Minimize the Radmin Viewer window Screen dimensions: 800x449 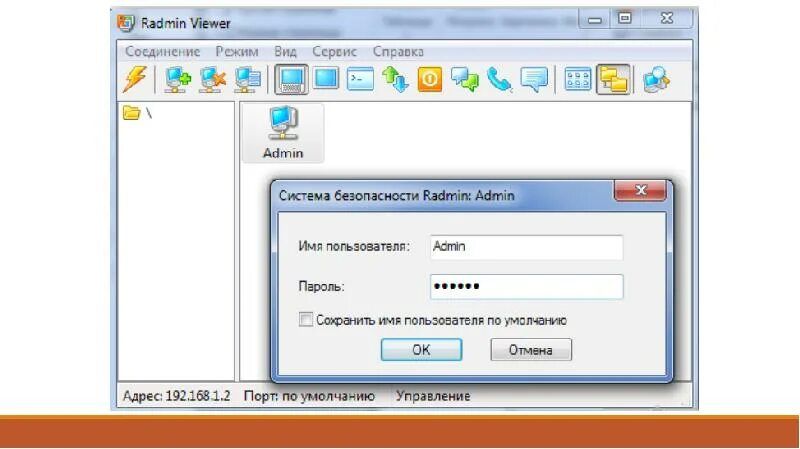click(594, 19)
